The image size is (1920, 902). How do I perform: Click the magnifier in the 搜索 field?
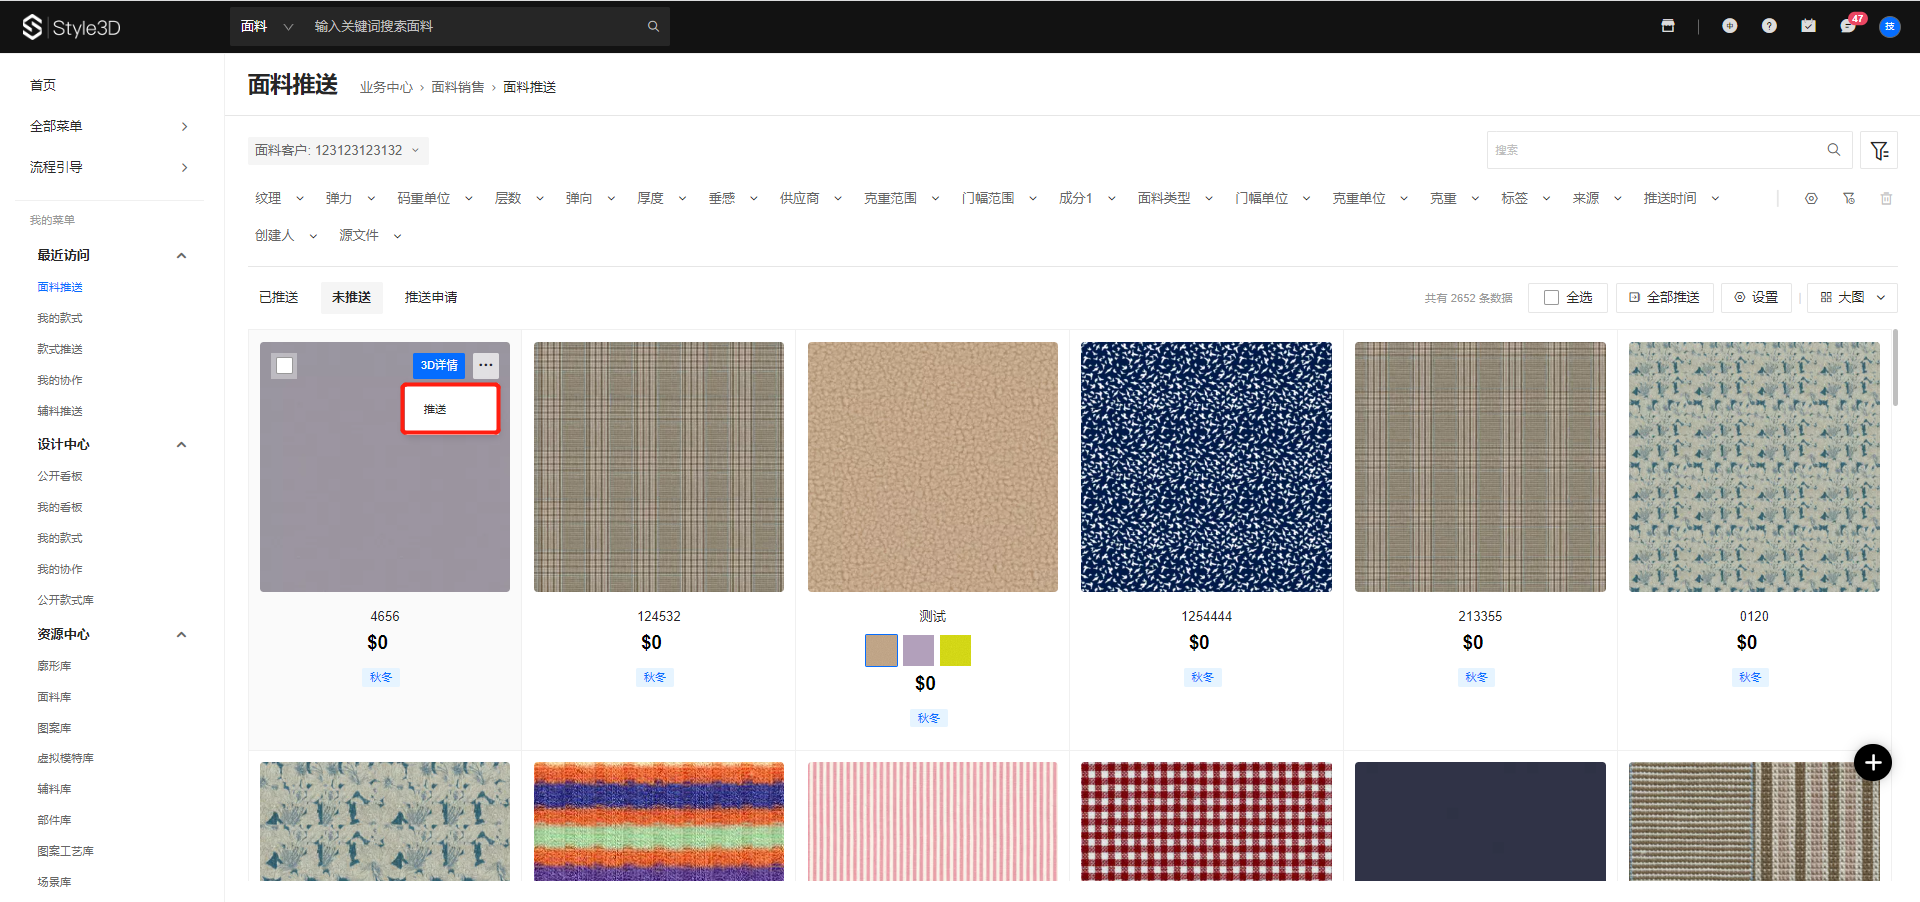[1834, 150]
